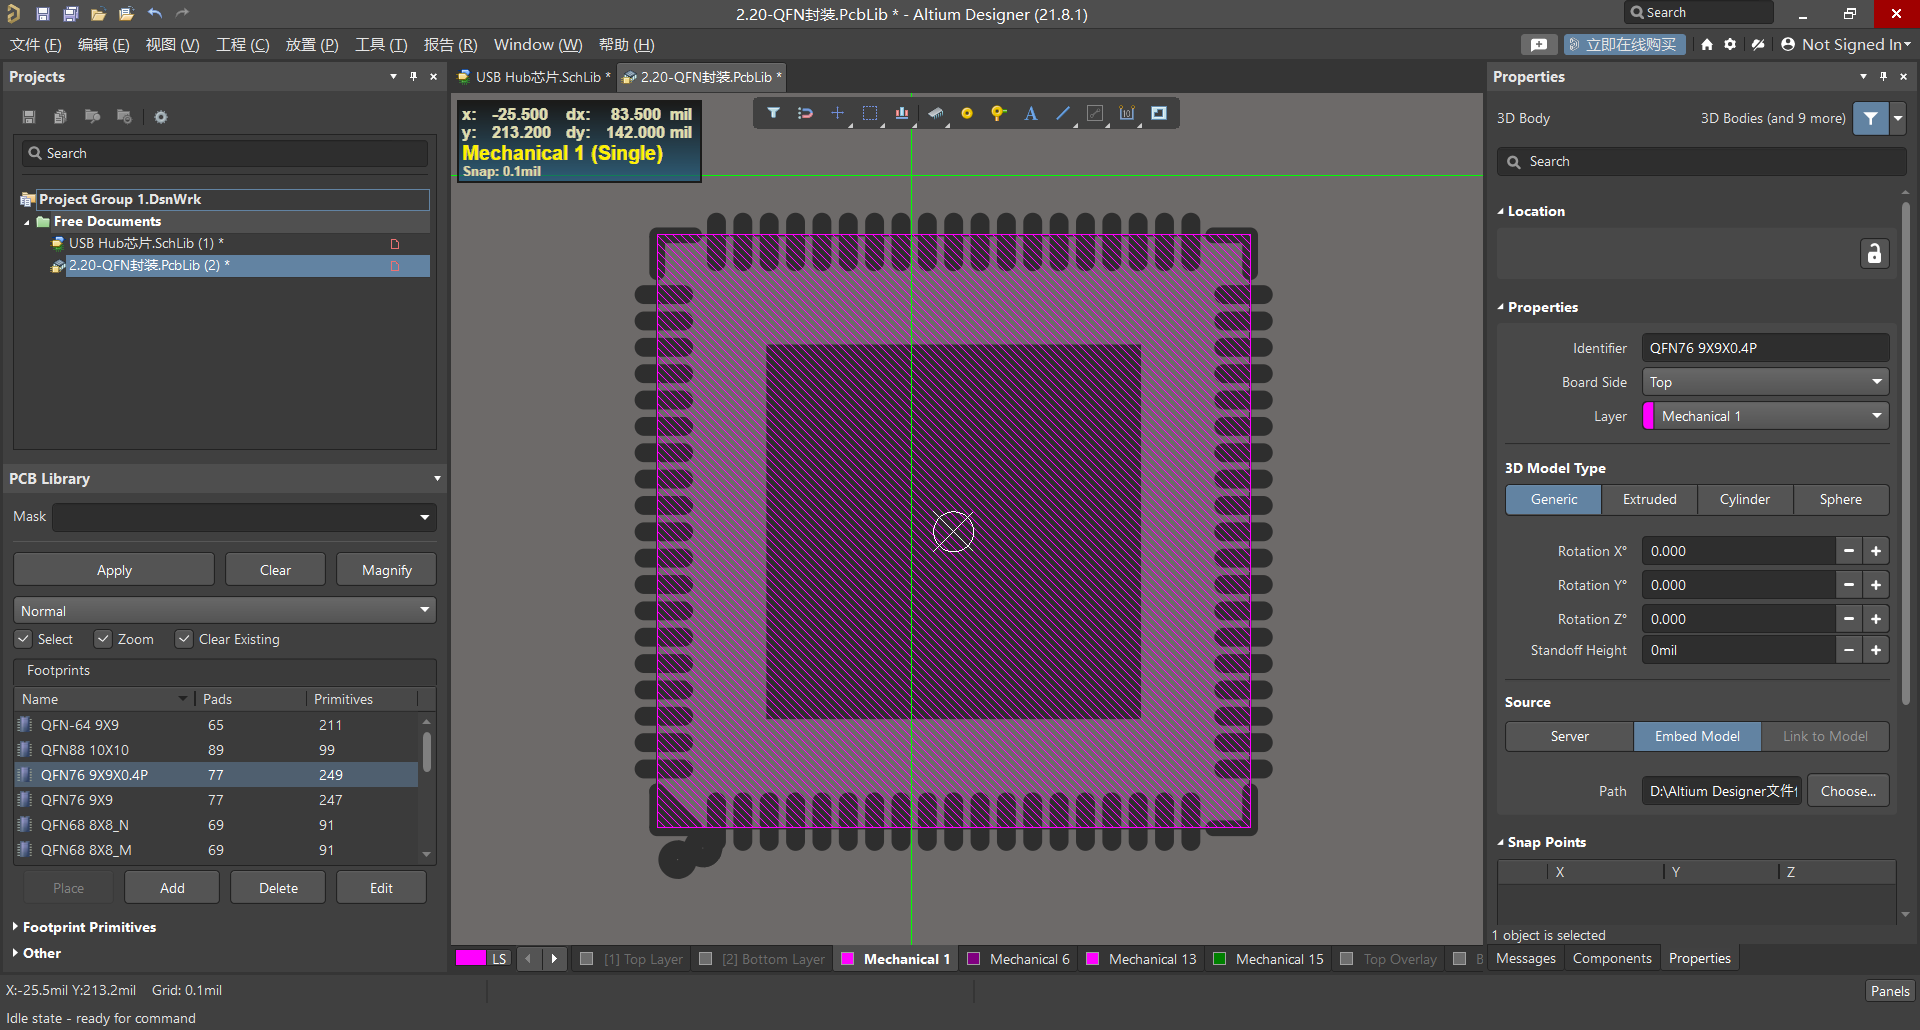Screen dimensions: 1920x1030
Task: Place a text string with the A icon
Action: (x=1031, y=113)
